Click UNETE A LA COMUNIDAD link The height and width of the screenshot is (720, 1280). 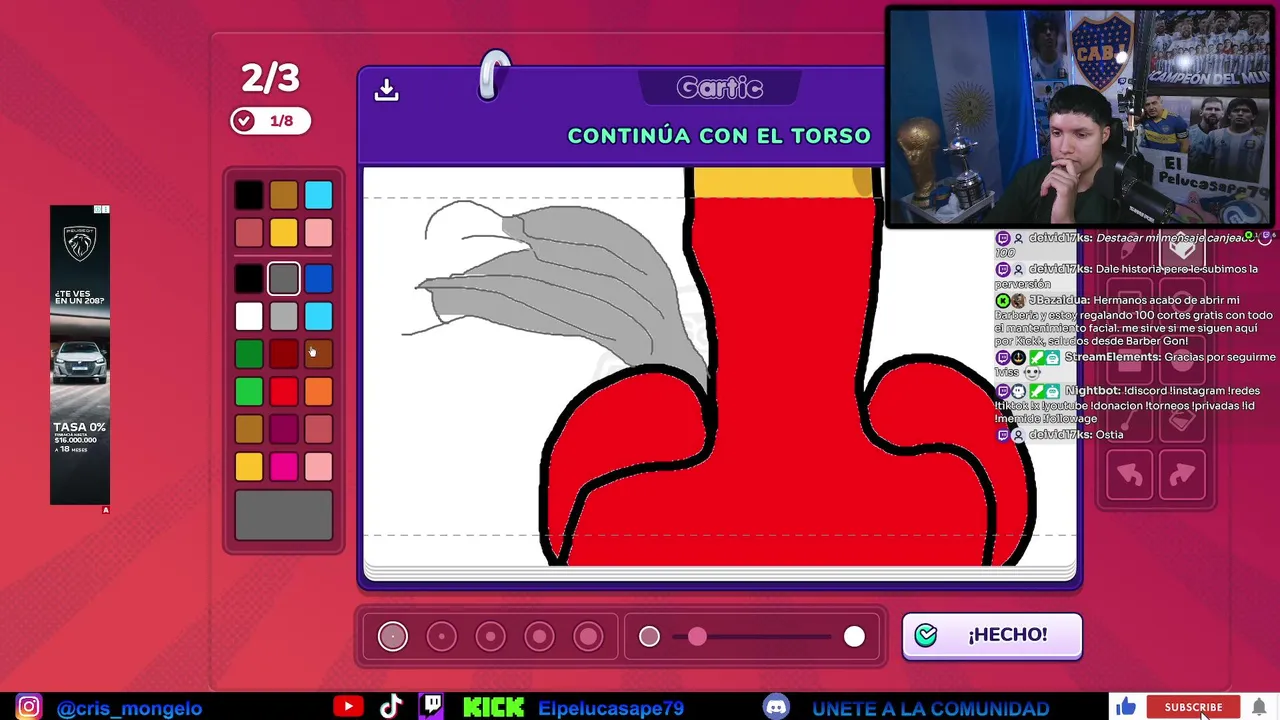pos(930,708)
